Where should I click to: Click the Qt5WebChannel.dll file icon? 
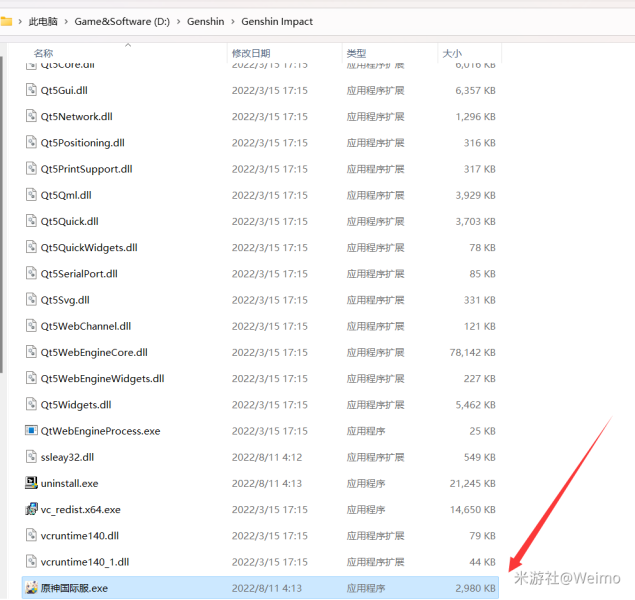[x=31, y=326]
